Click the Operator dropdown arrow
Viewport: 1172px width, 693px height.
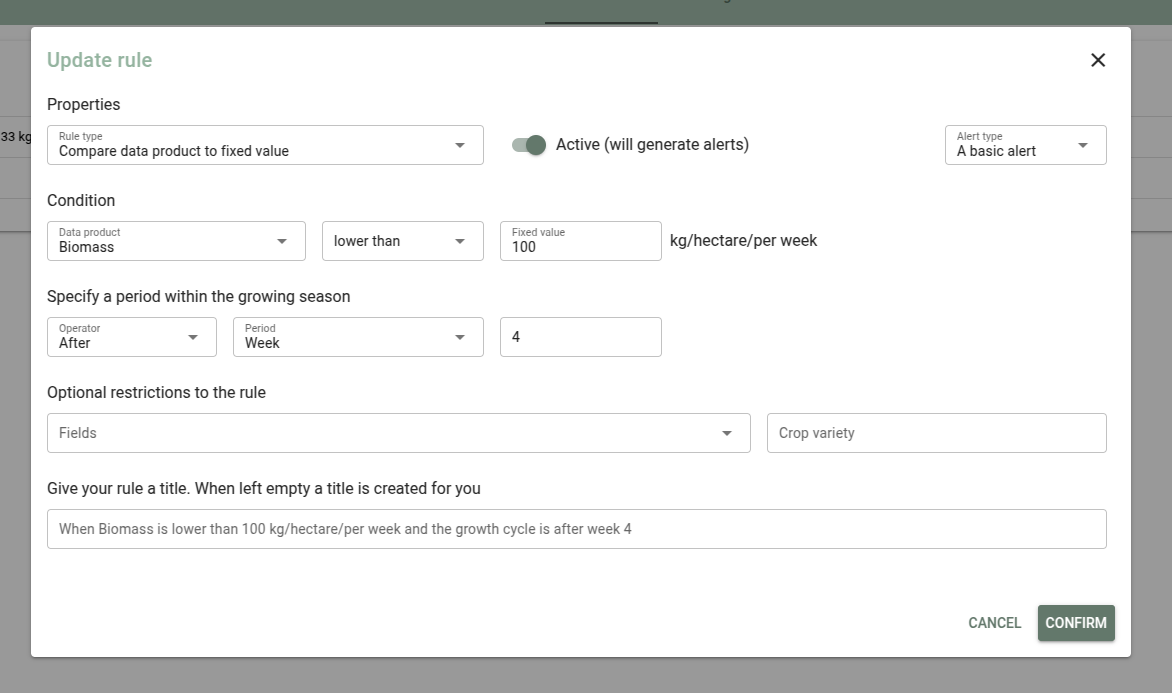point(193,337)
